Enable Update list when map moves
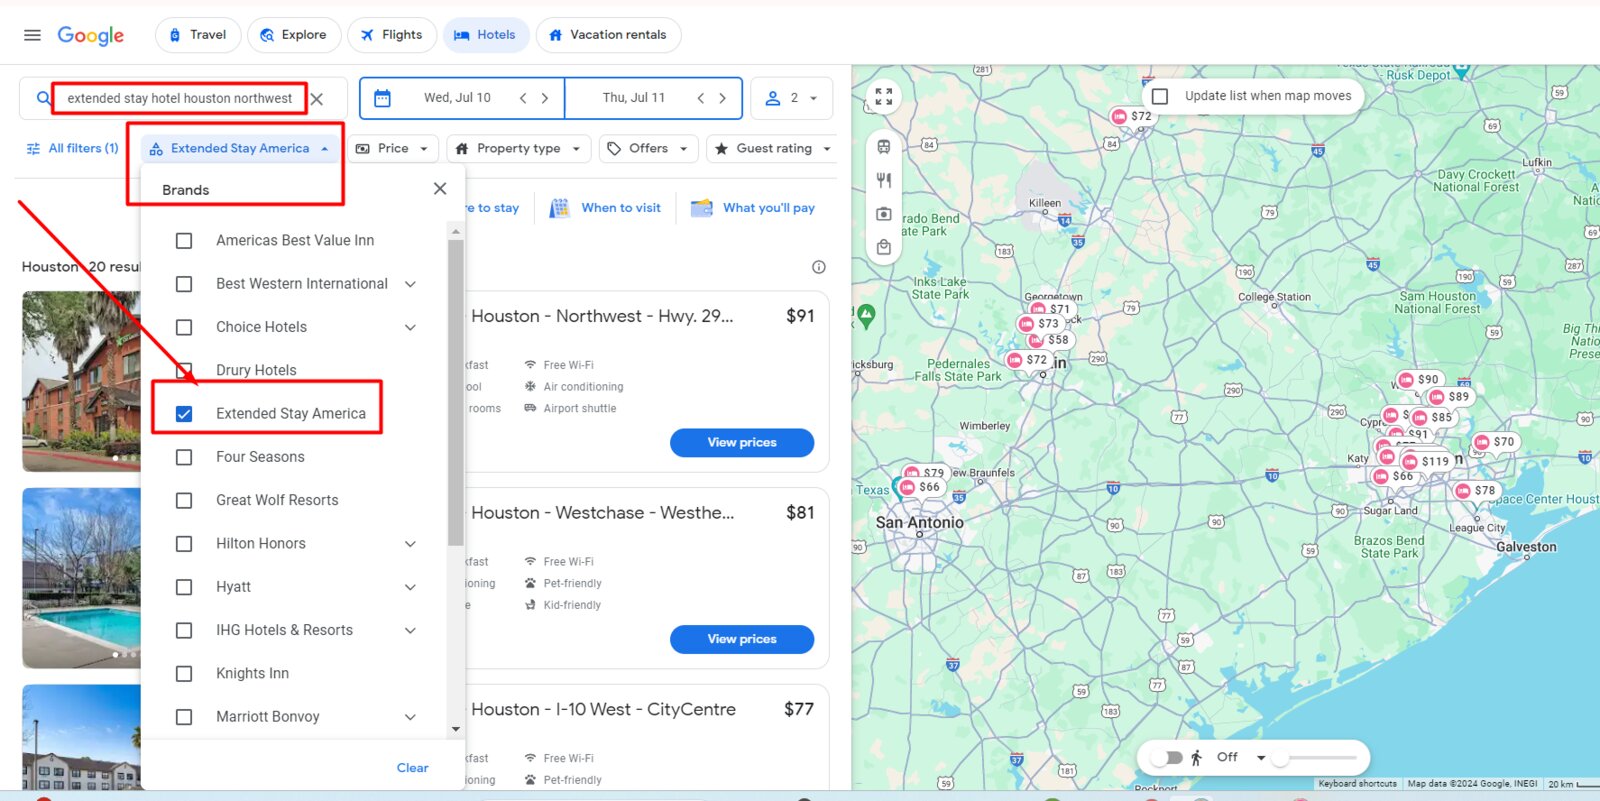Image resolution: width=1600 pixels, height=801 pixels. click(1160, 96)
